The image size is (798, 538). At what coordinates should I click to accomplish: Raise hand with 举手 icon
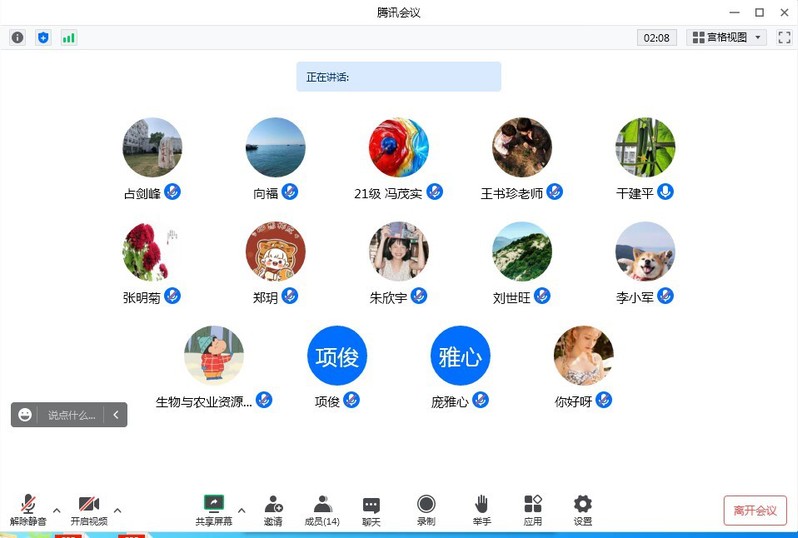pyautogui.click(x=481, y=510)
